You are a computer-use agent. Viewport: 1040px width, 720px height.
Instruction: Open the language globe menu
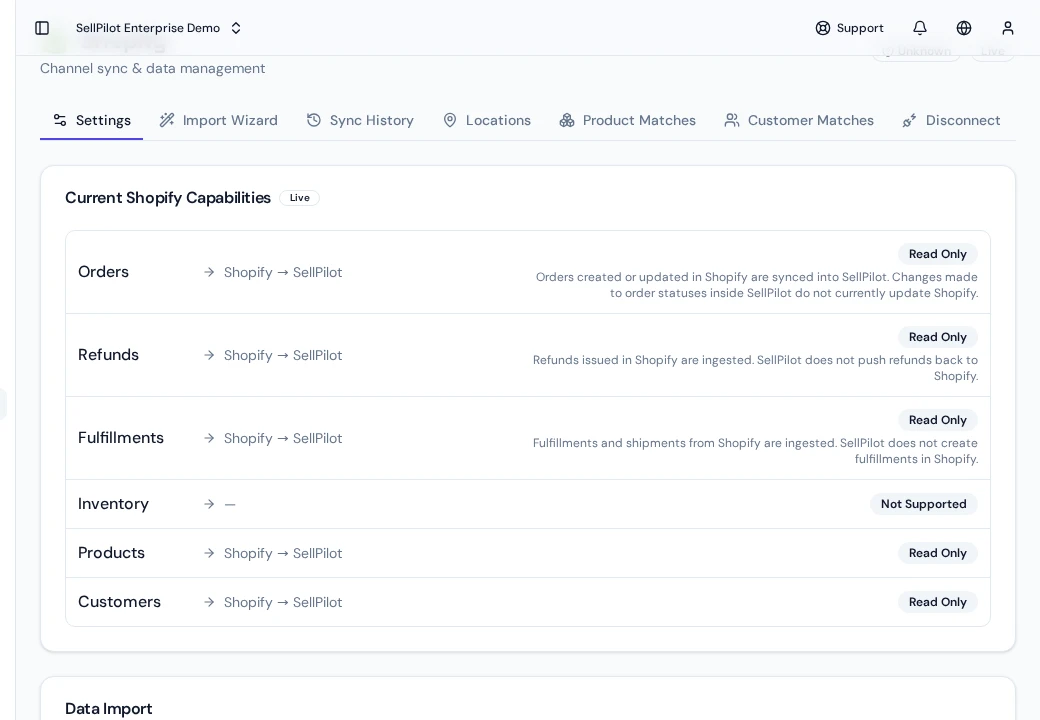point(964,28)
